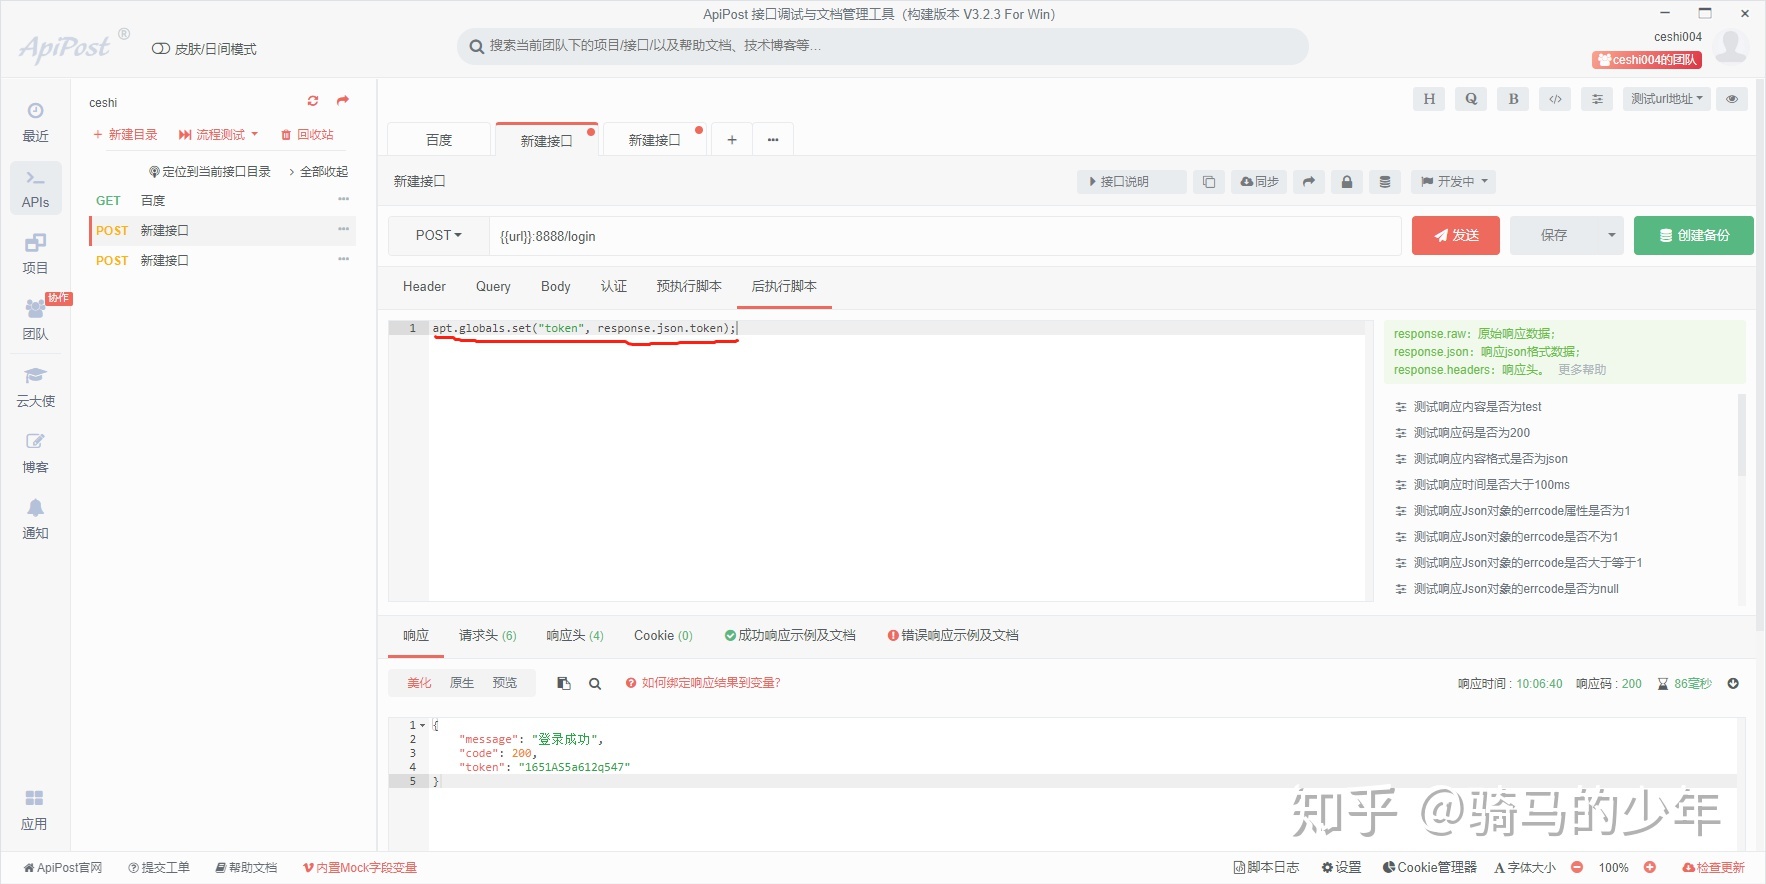The height and width of the screenshot is (884, 1766).
Task: Add a new tab with plus button
Action: tap(732, 140)
